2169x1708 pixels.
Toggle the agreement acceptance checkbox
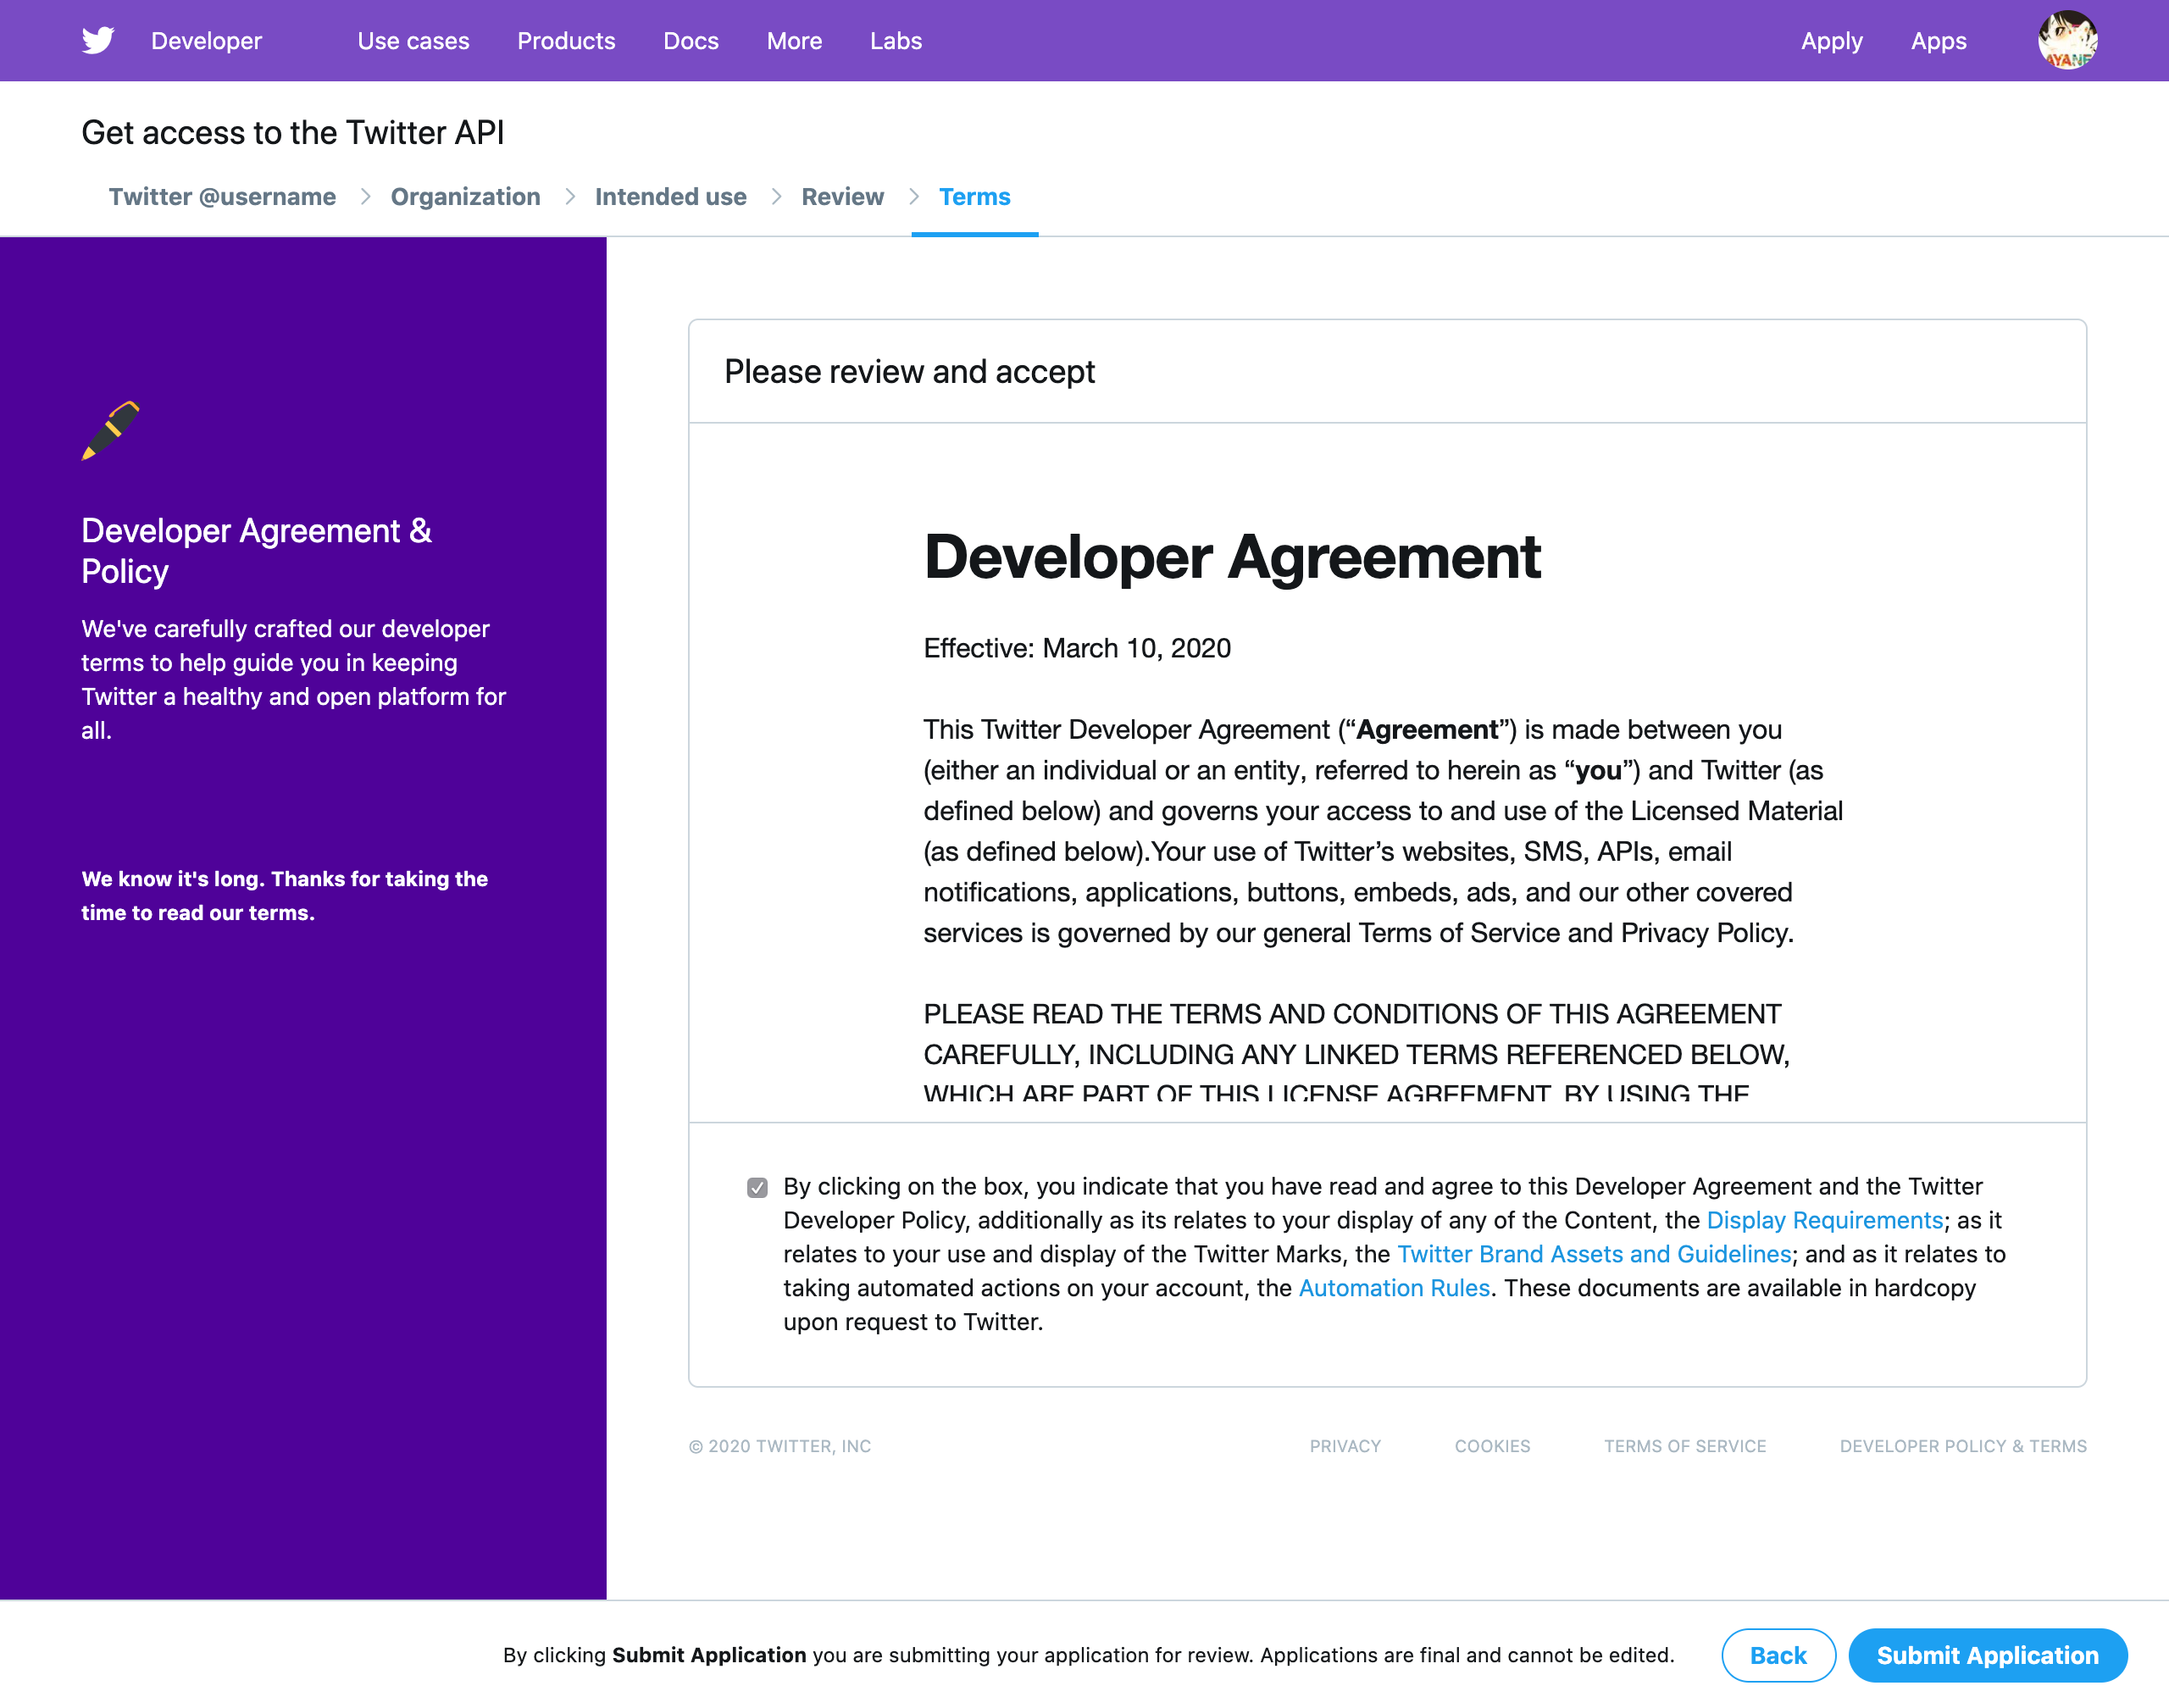757,1187
